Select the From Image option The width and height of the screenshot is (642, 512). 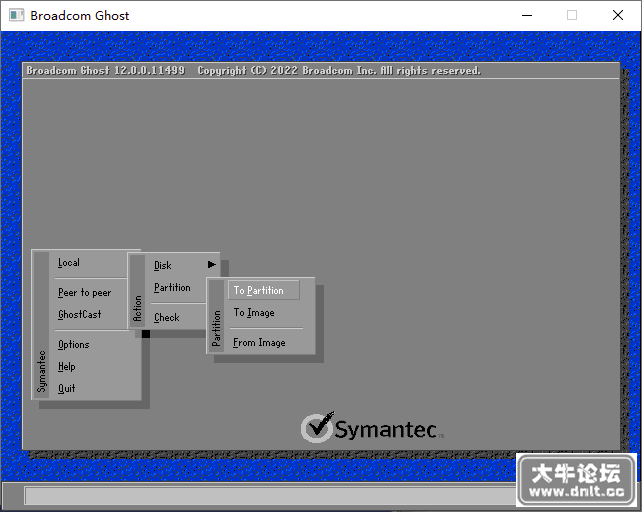coord(259,342)
